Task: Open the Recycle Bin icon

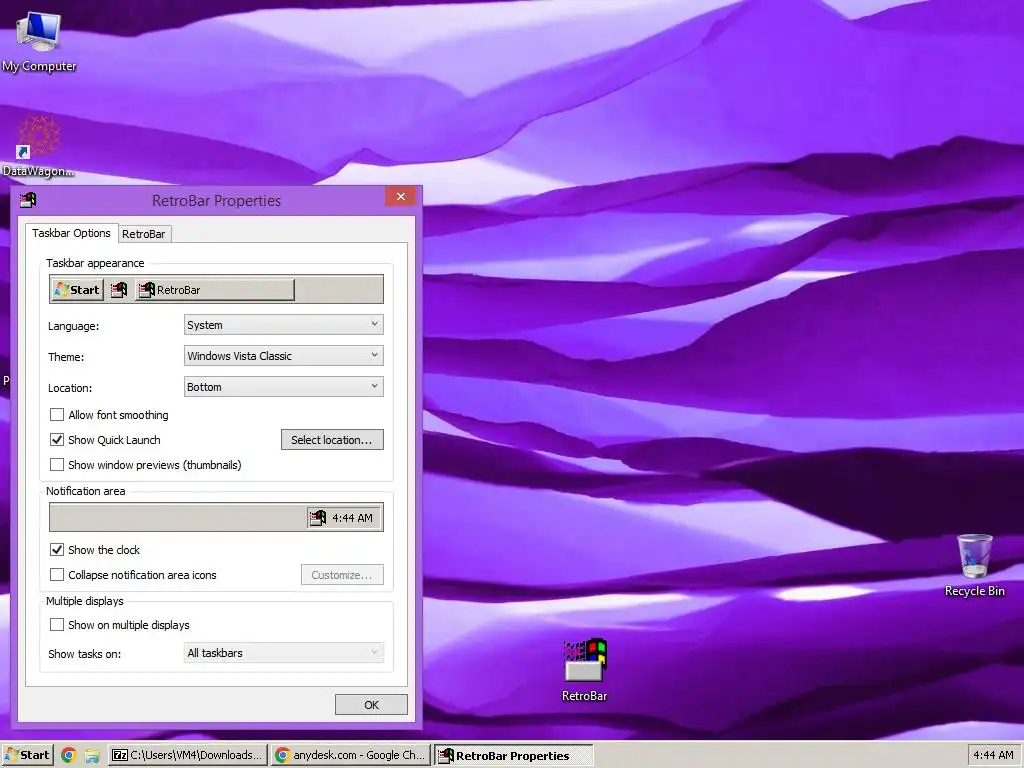Action: point(974,566)
